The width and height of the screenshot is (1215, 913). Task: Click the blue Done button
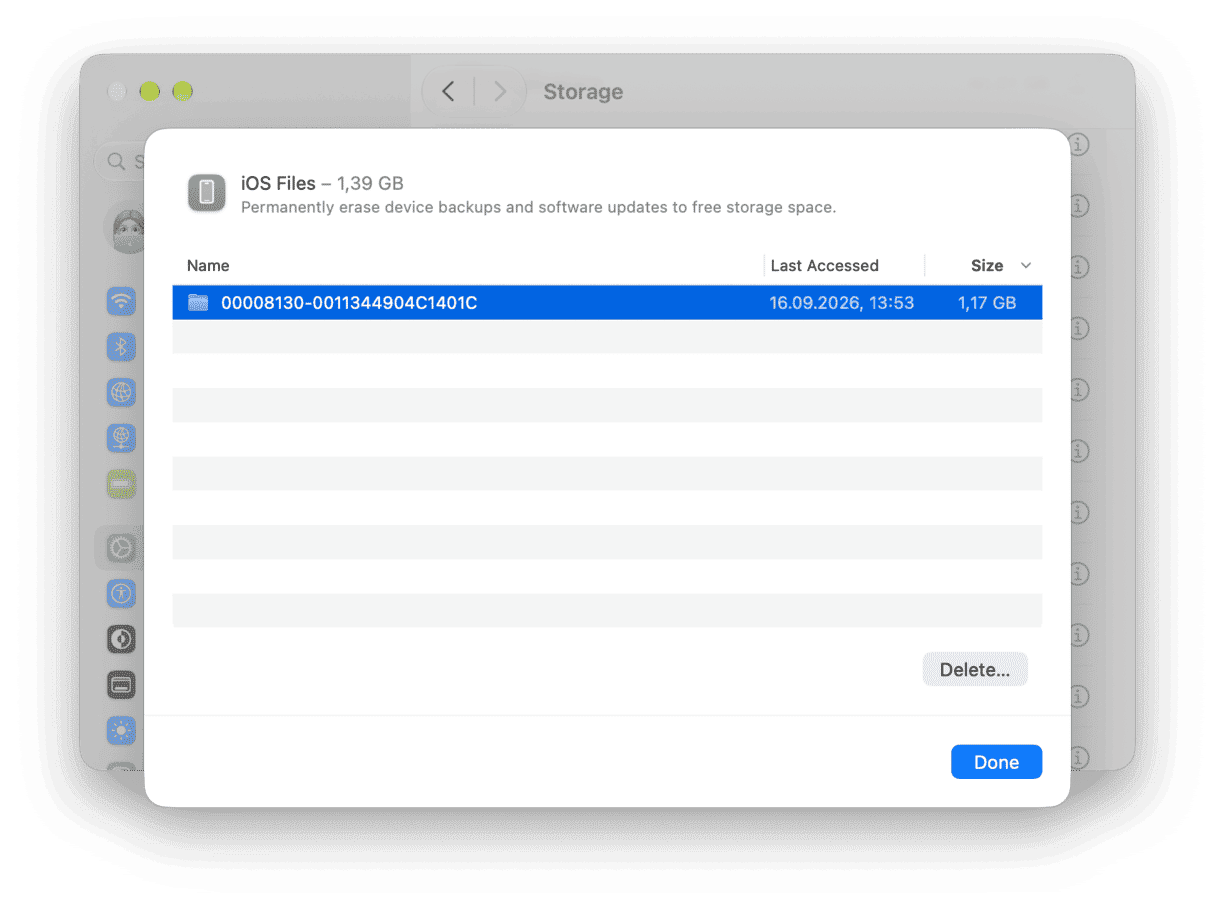[x=996, y=762]
